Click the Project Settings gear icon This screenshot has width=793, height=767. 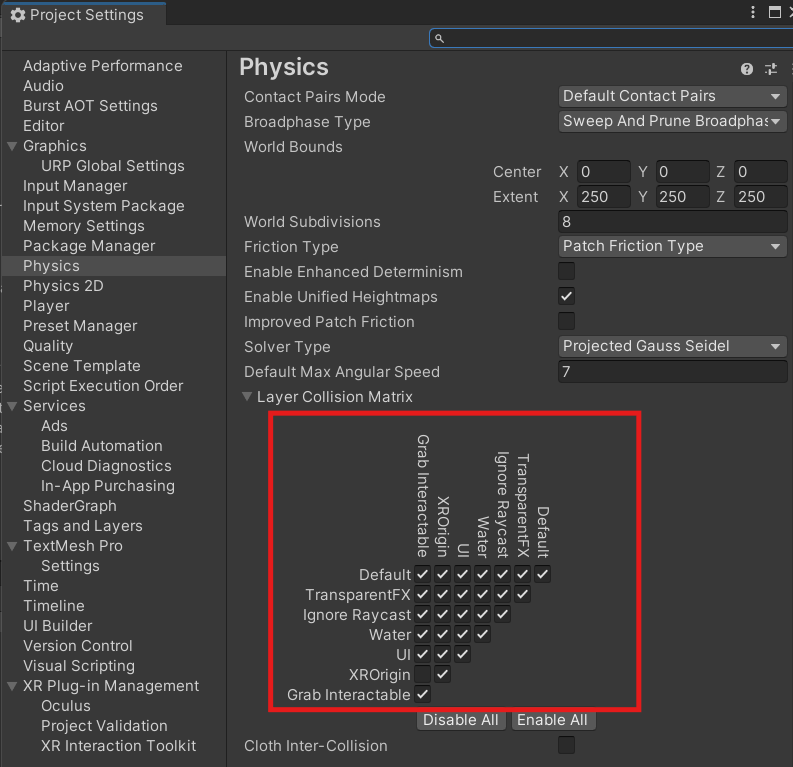click(18, 15)
